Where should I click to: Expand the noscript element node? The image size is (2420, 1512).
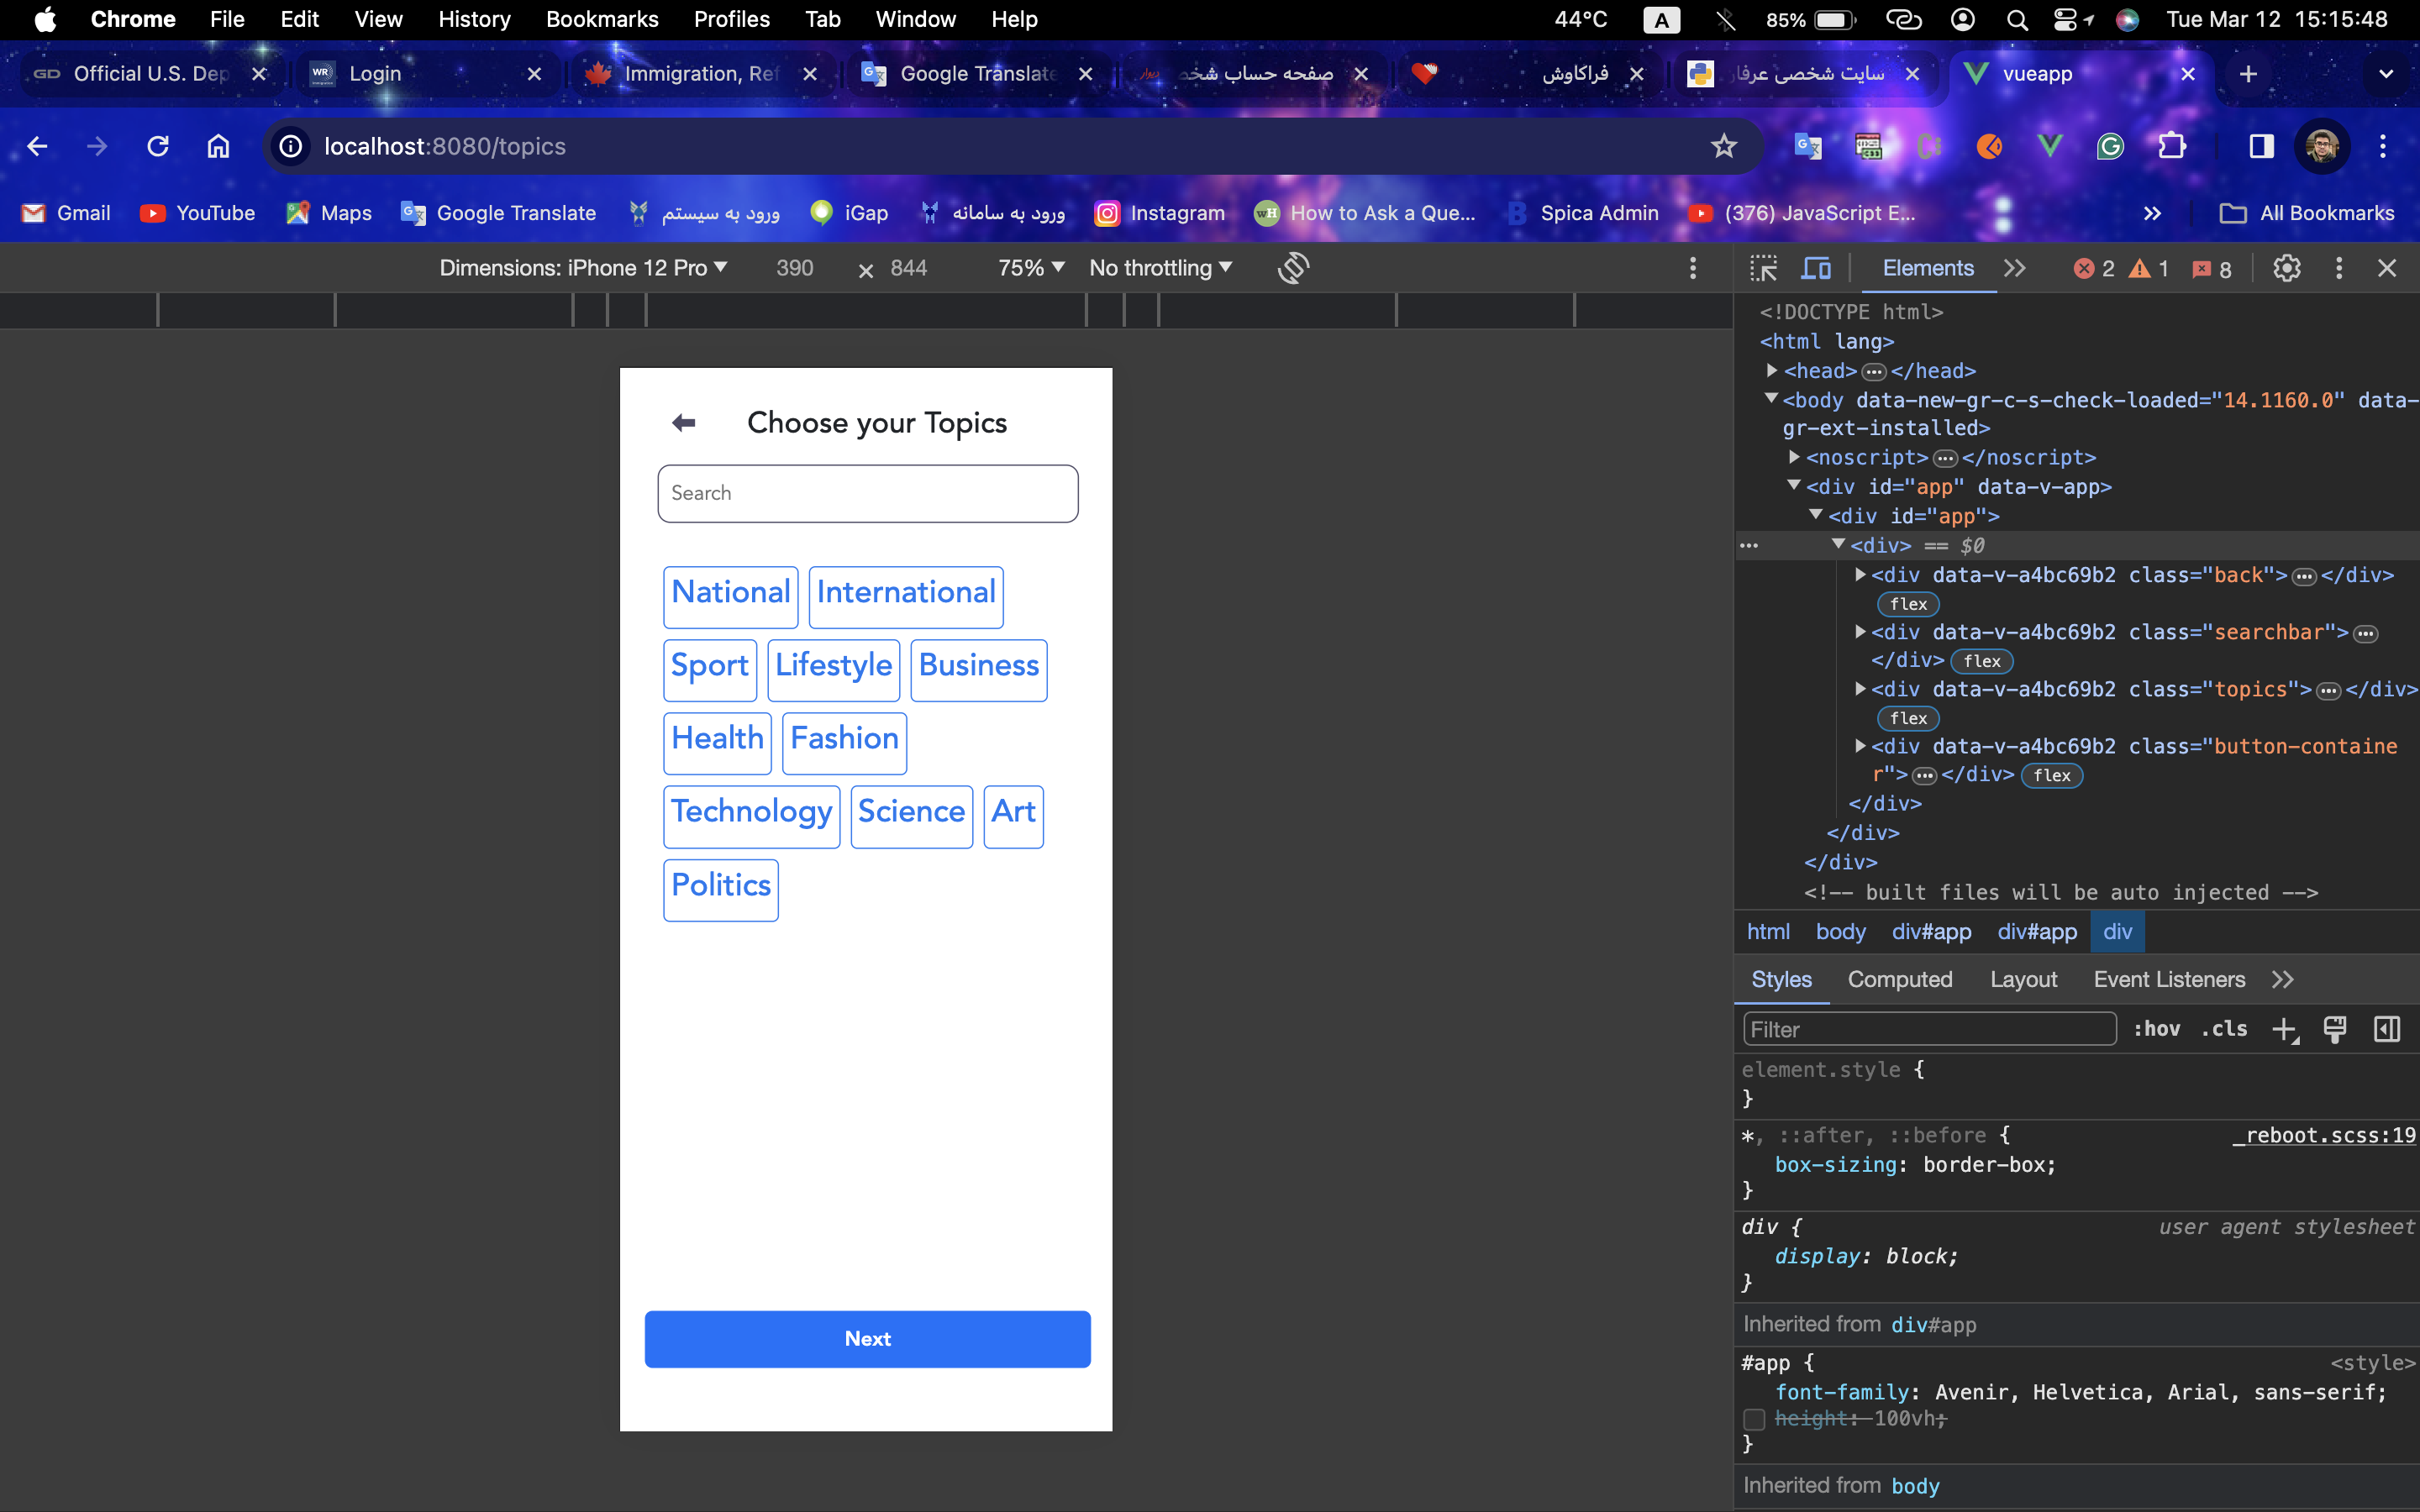tap(1794, 457)
